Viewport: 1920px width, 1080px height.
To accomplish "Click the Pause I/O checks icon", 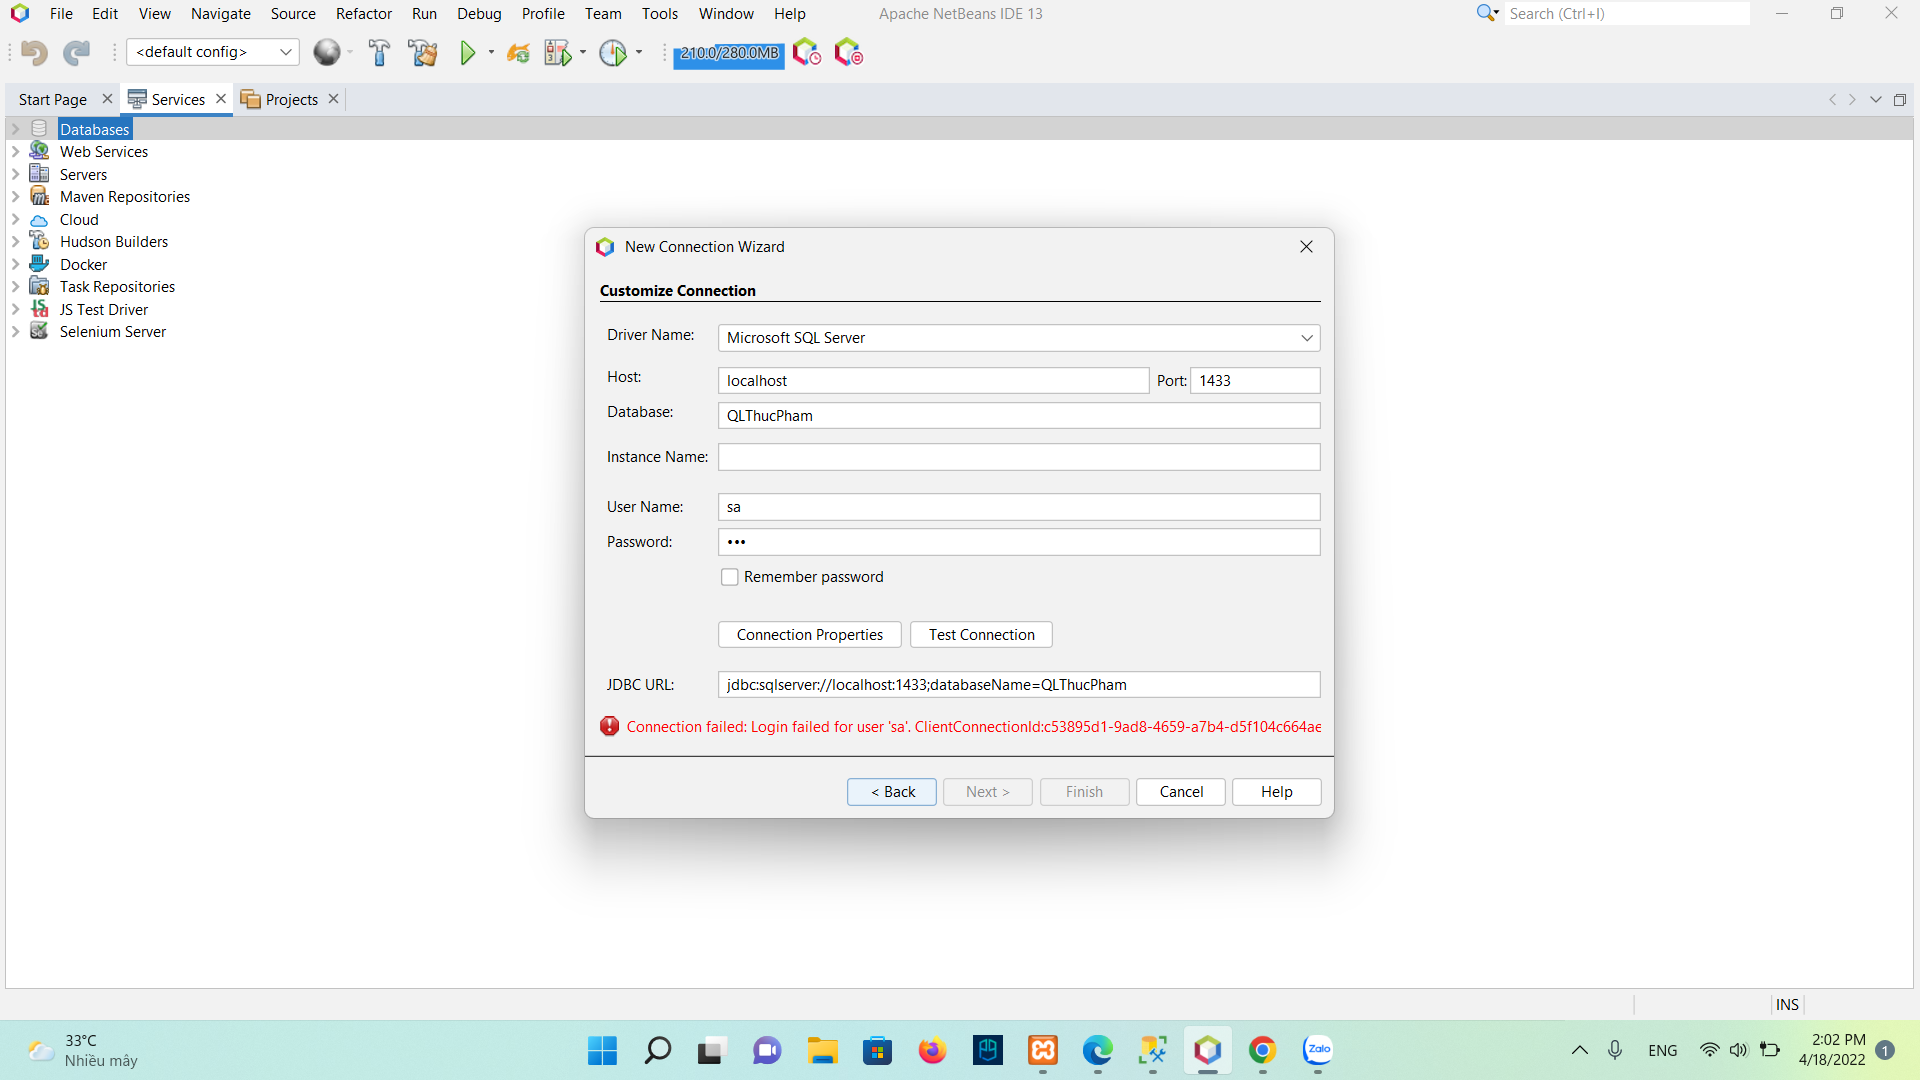I will [x=849, y=52].
